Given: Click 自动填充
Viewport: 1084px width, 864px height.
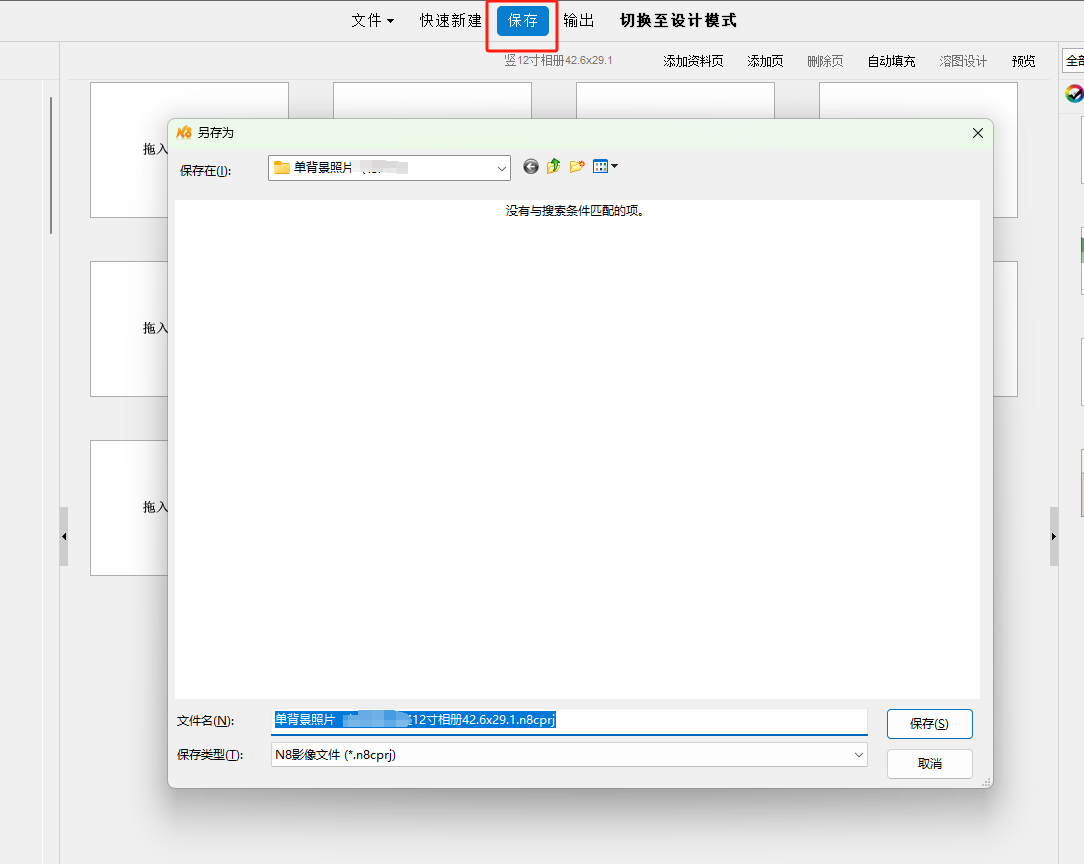Looking at the screenshot, I should (891, 61).
